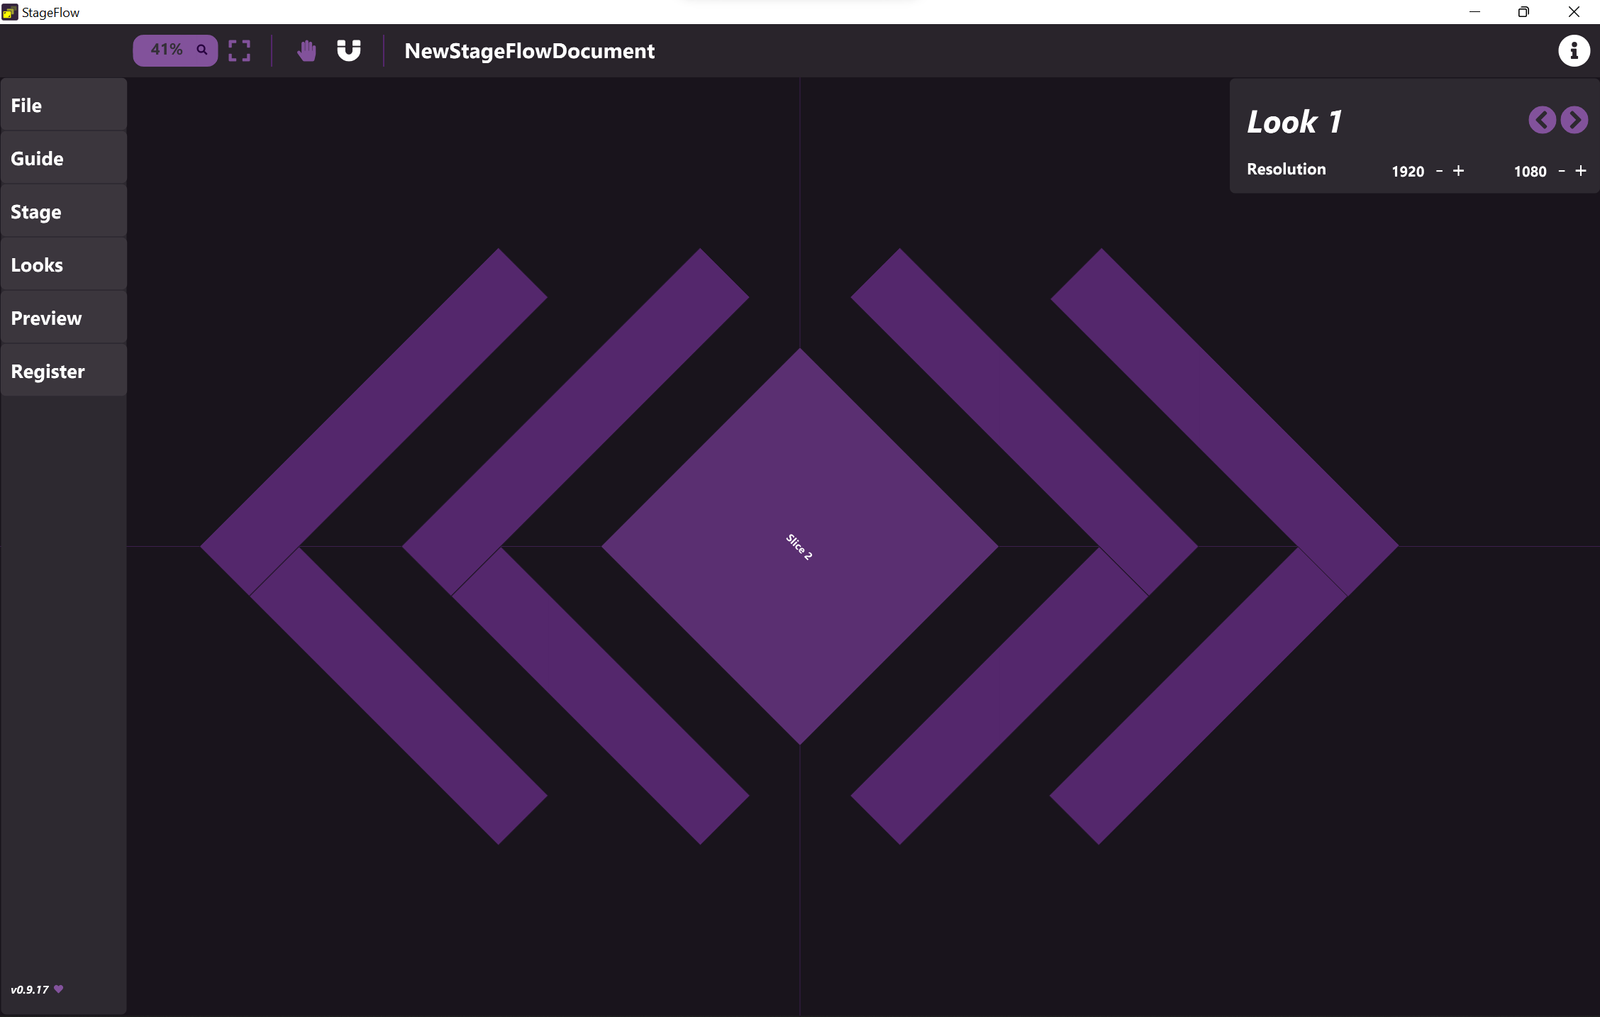Open the info panel icon
The width and height of the screenshot is (1600, 1017).
pos(1573,51)
